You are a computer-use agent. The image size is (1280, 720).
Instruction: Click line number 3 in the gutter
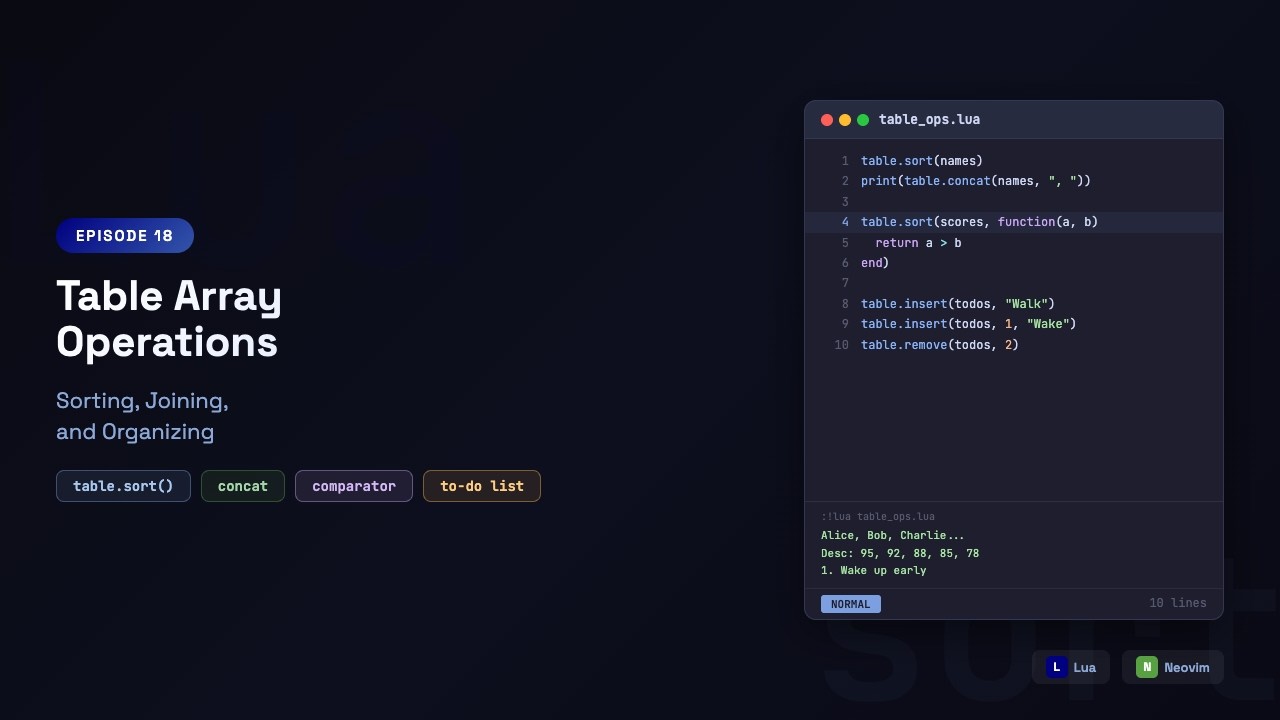(x=845, y=202)
